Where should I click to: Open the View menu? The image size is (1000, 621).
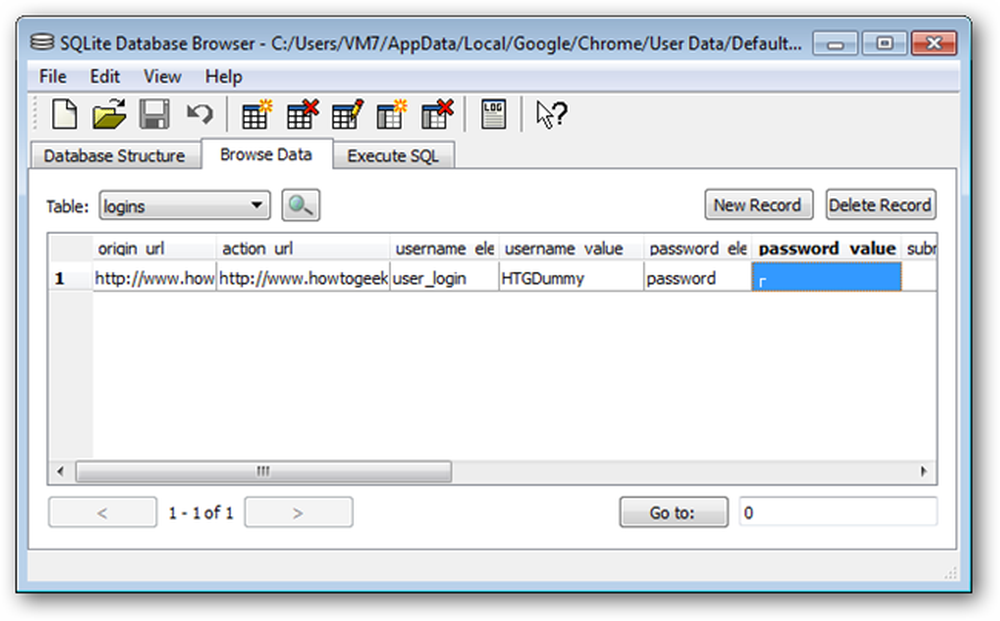point(162,76)
